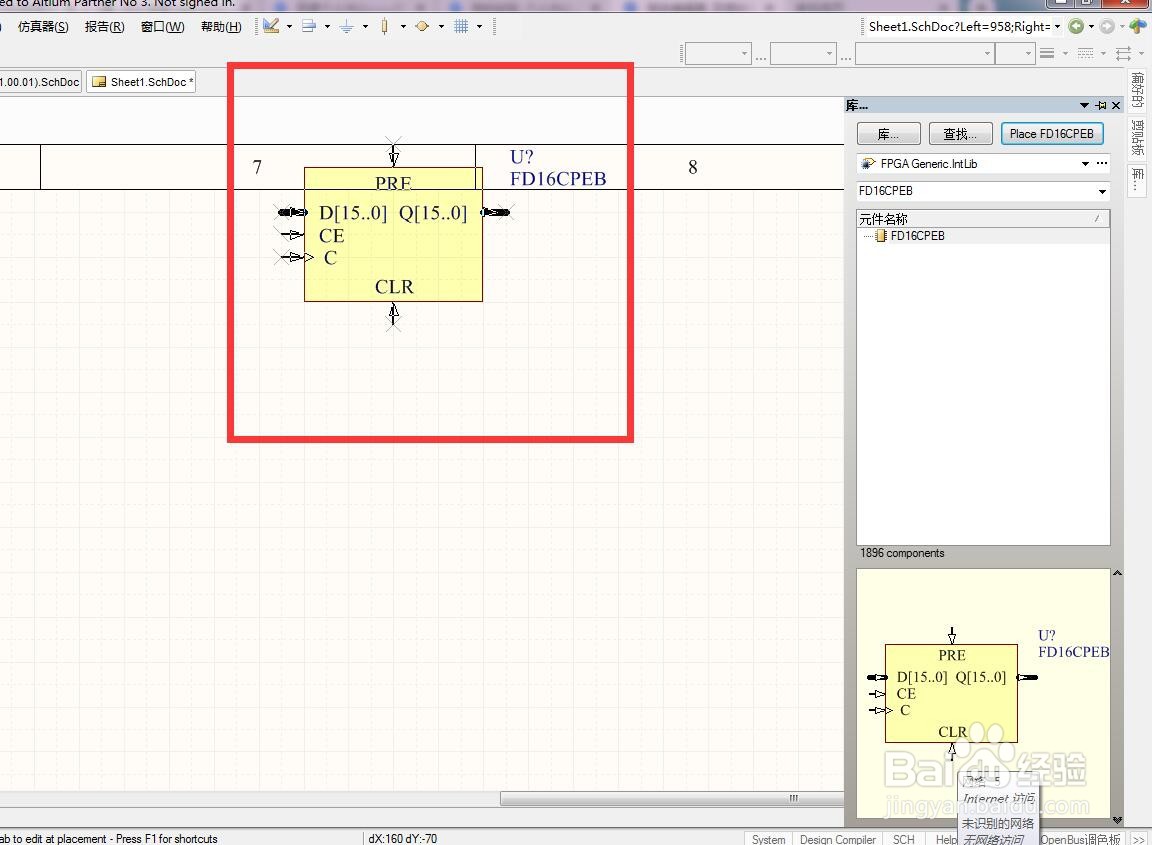Open the 仿真器(S) menu
The image size is (1152, 845).
pos(43,26)
